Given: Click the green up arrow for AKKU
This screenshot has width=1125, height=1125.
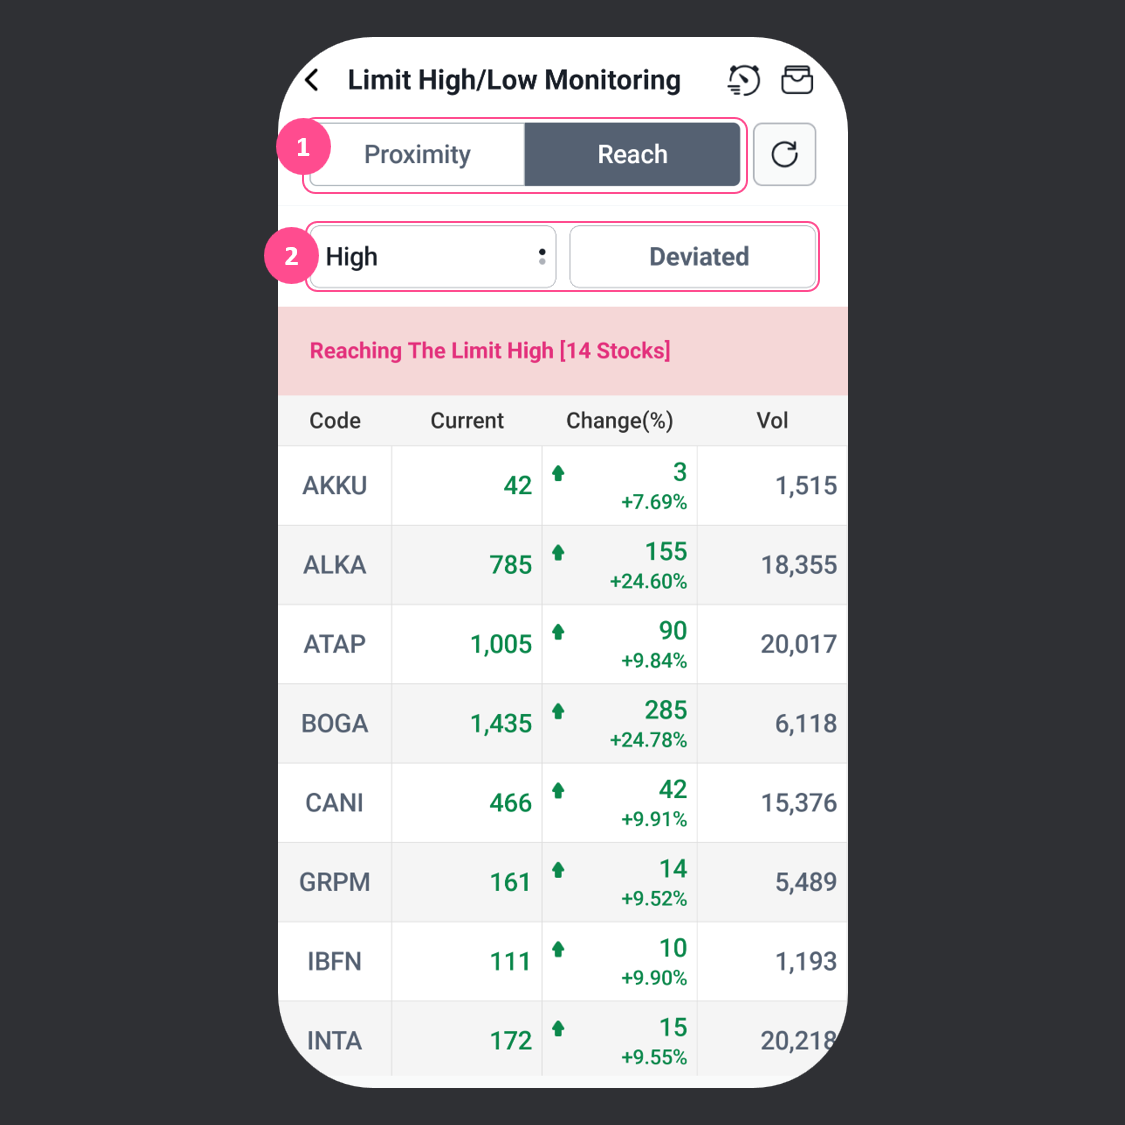Looking at the screenshot, I should (x=559, y=473).
